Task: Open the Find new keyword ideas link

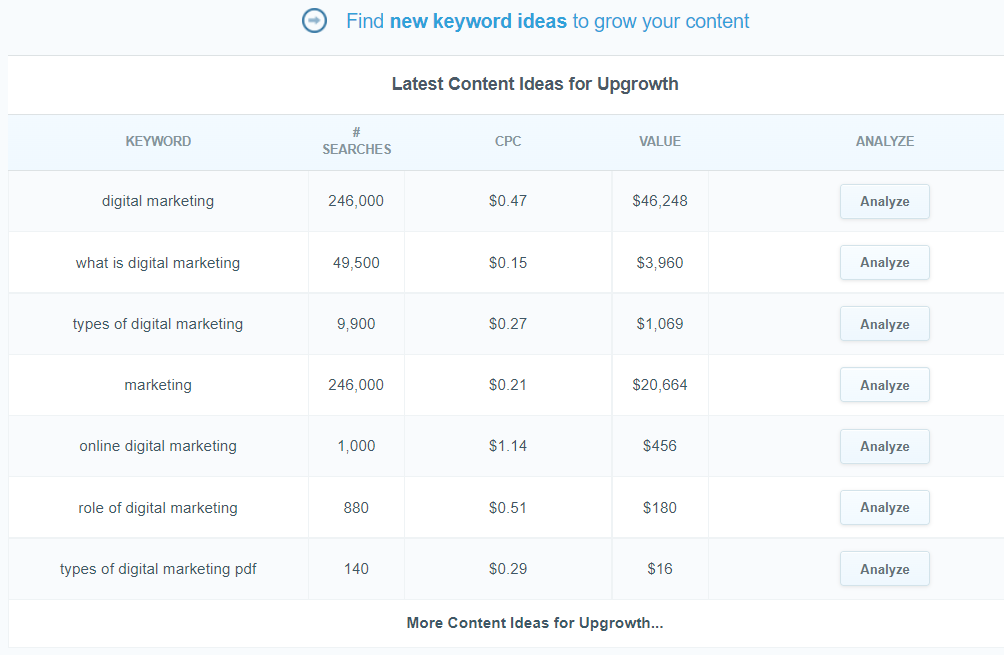Action: point(547,21)
